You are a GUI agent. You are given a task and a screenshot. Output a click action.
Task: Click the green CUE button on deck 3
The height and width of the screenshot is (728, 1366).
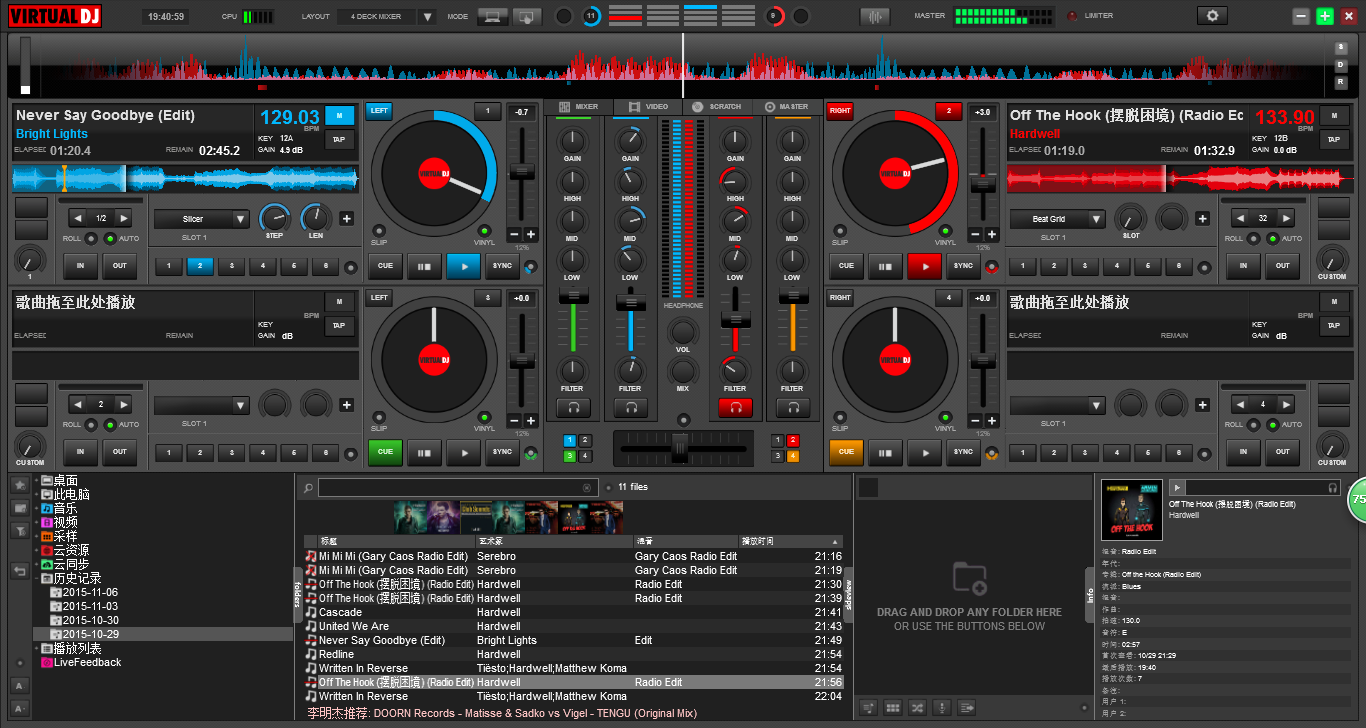385,452
